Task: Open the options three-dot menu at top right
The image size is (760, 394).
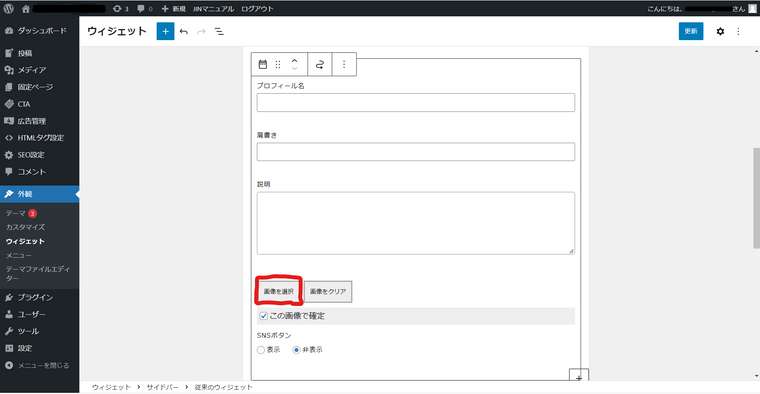Action: 738,32
